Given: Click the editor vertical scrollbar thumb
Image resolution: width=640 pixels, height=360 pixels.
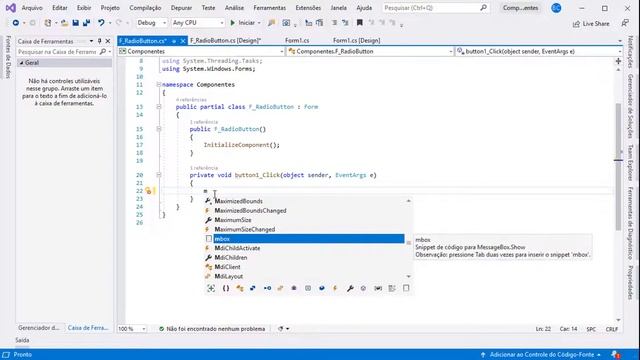Looking at the screenshot, I should 618,167.
